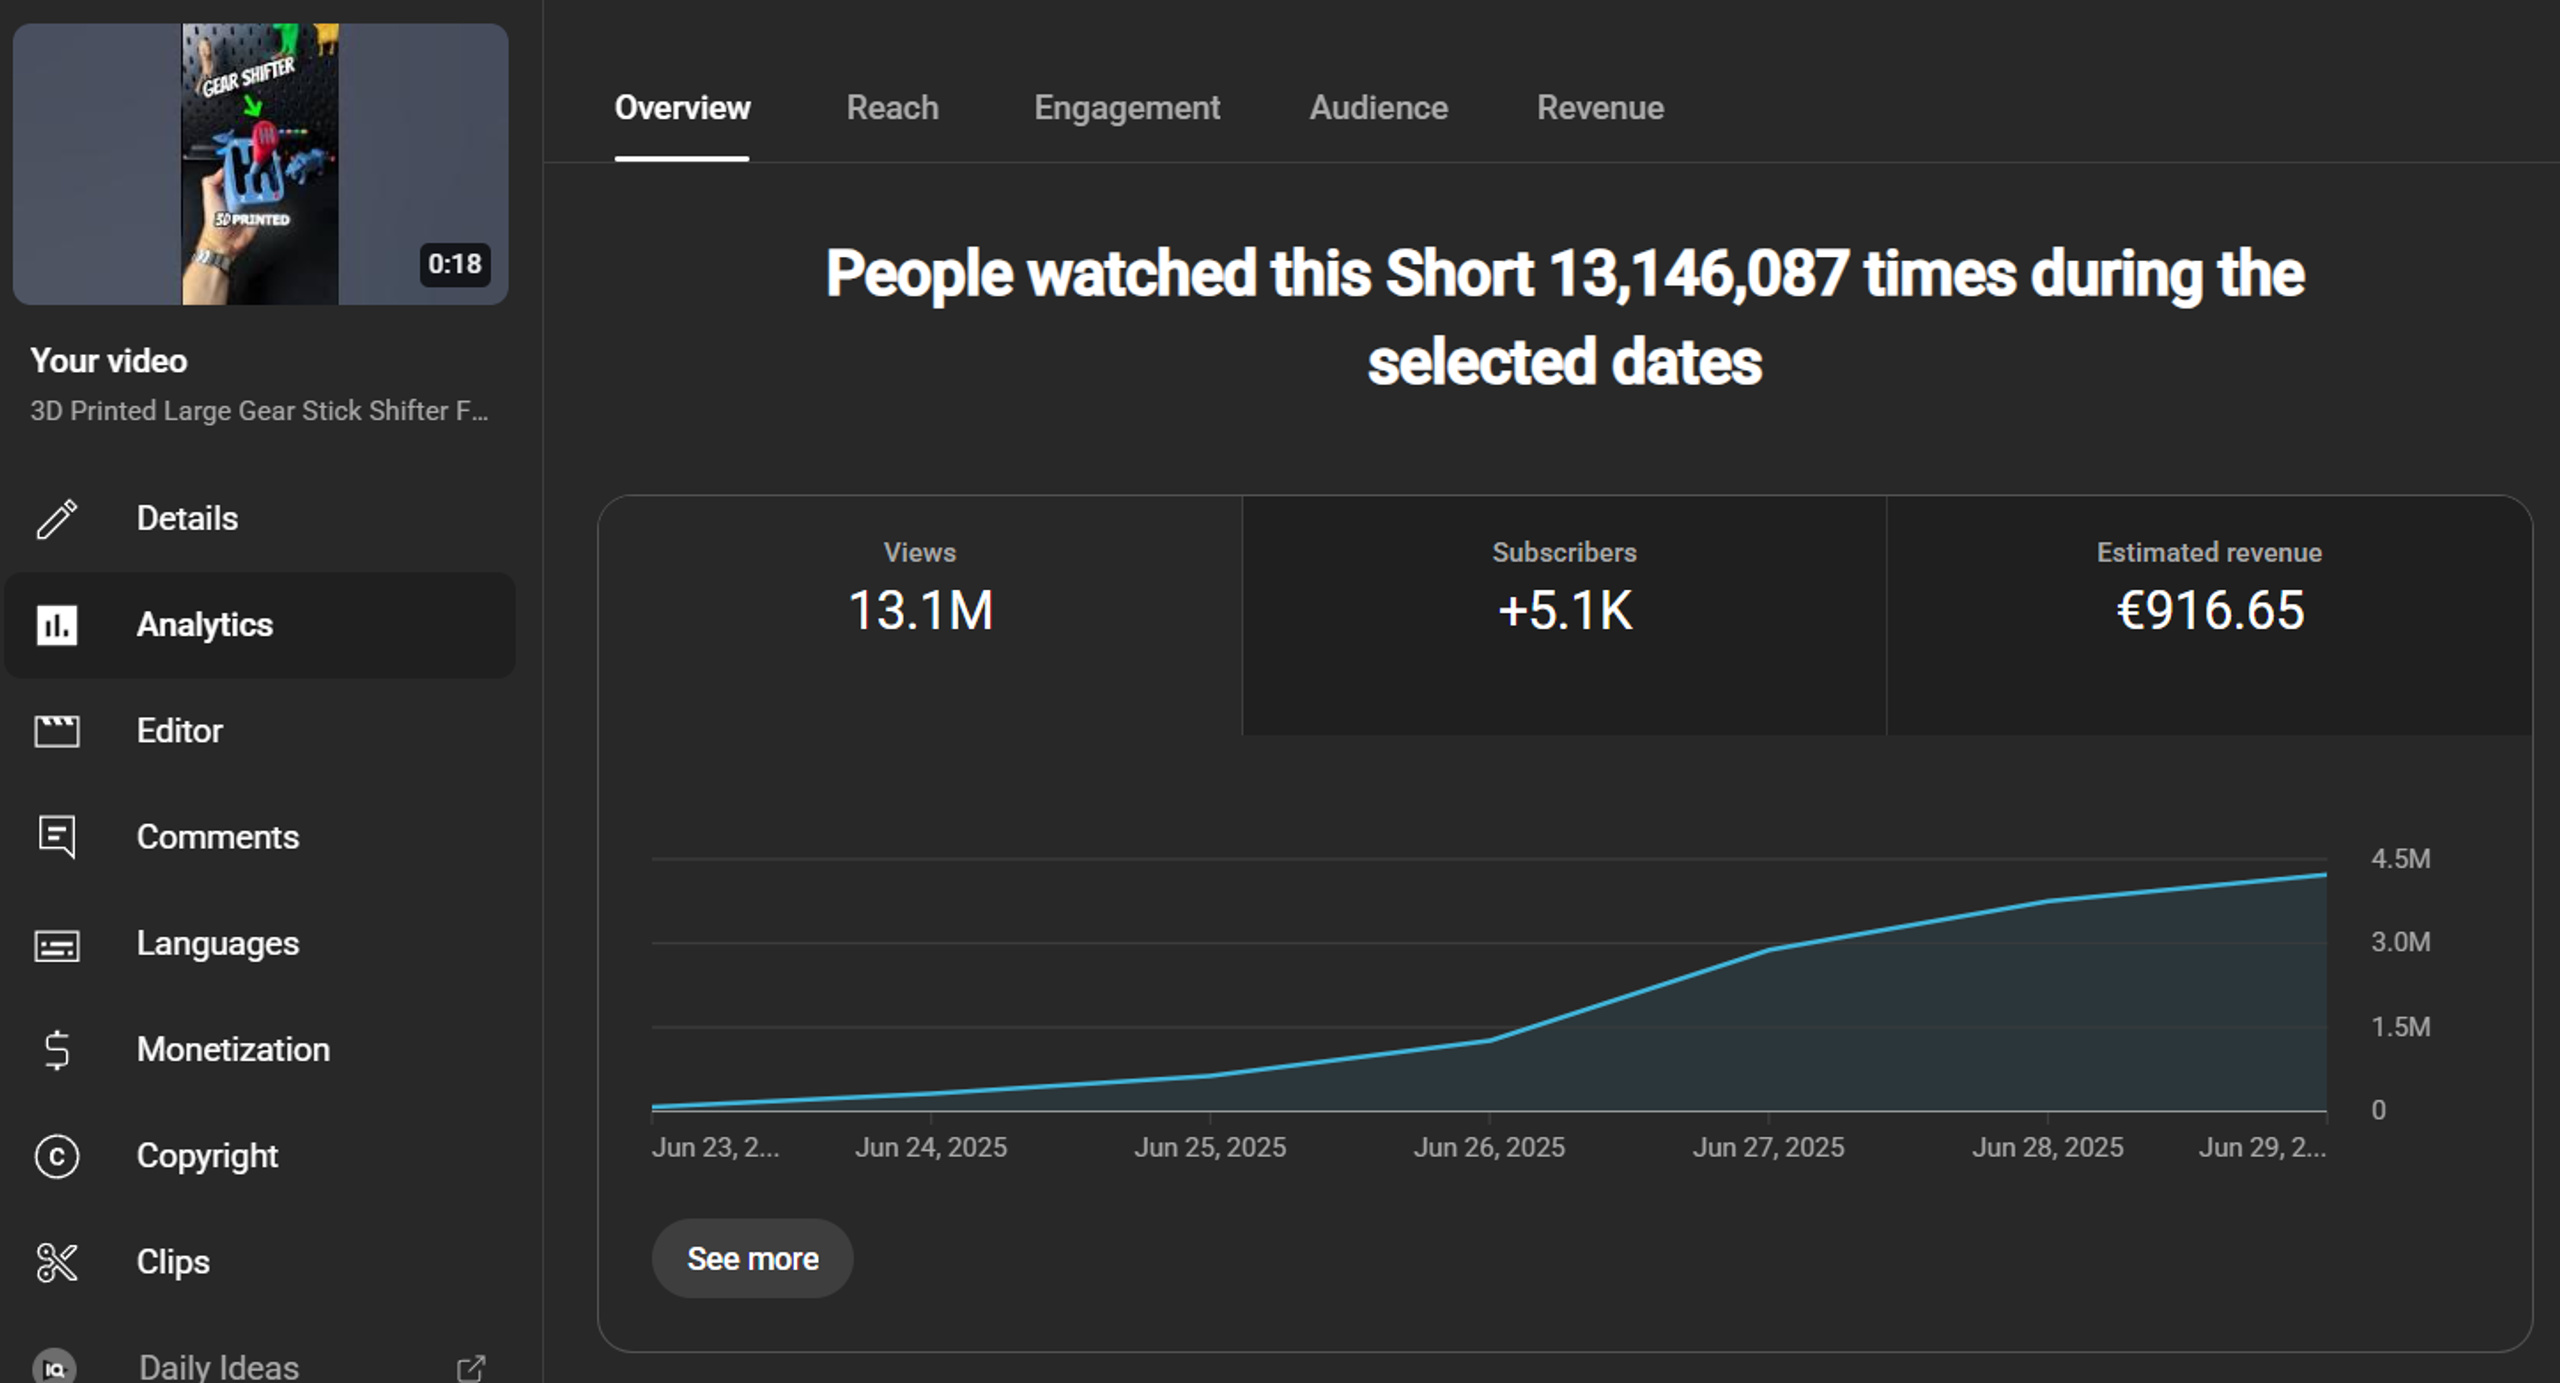The height and width of the screenshot is (1383, 2560).
Task: Open the Gear Shifter video thumbnail
Action: tap(260, 164)
